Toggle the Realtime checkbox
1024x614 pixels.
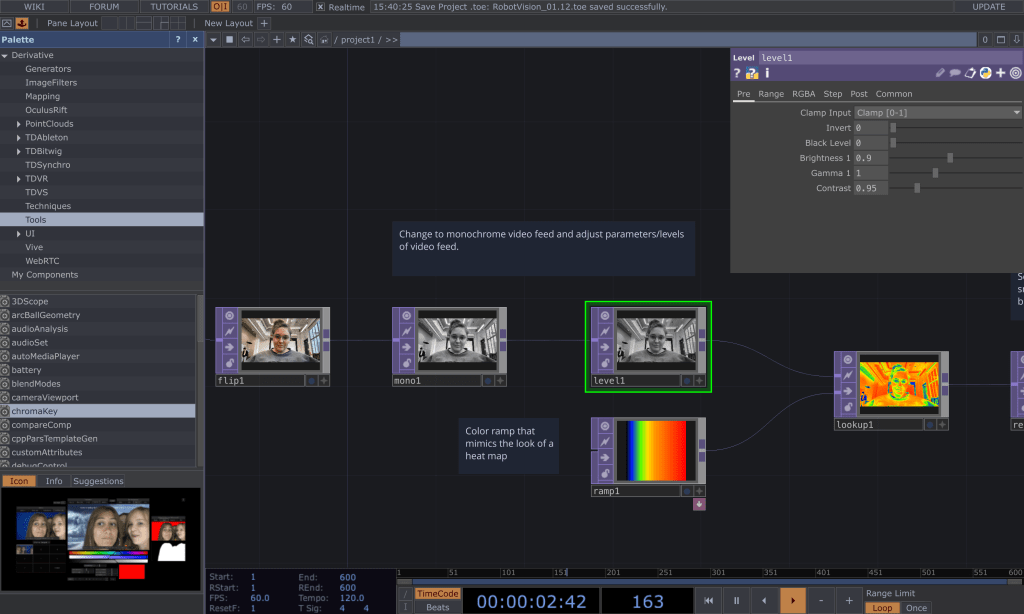[x=320, y=7]
